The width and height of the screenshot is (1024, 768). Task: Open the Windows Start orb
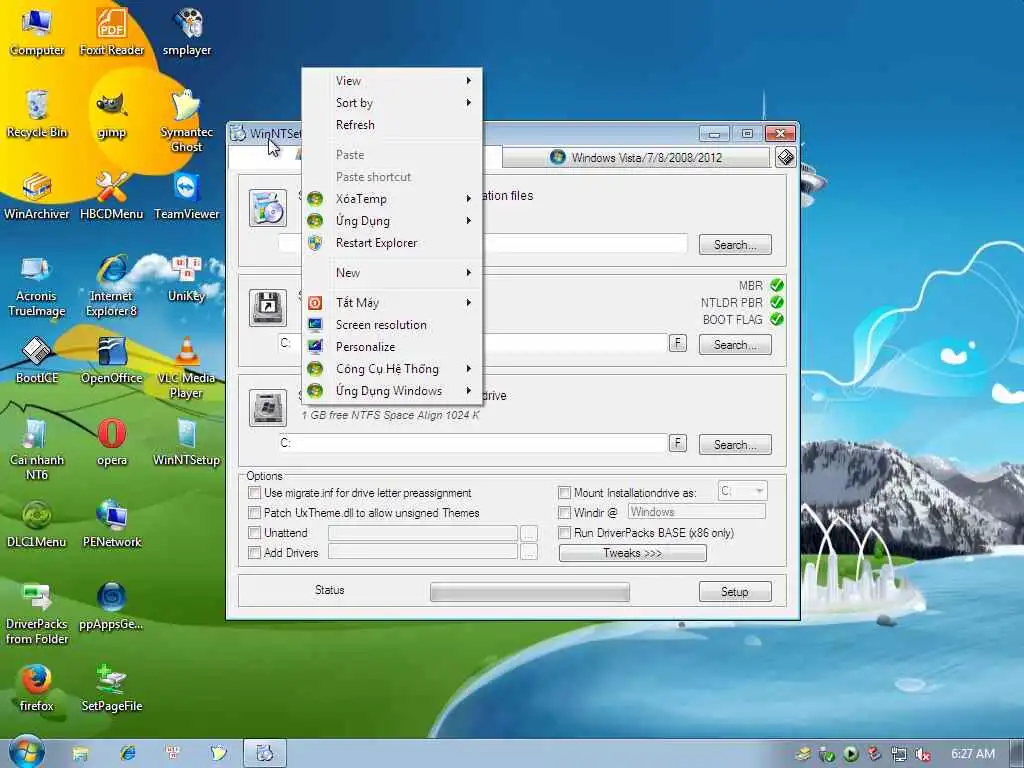coord(26,752)
